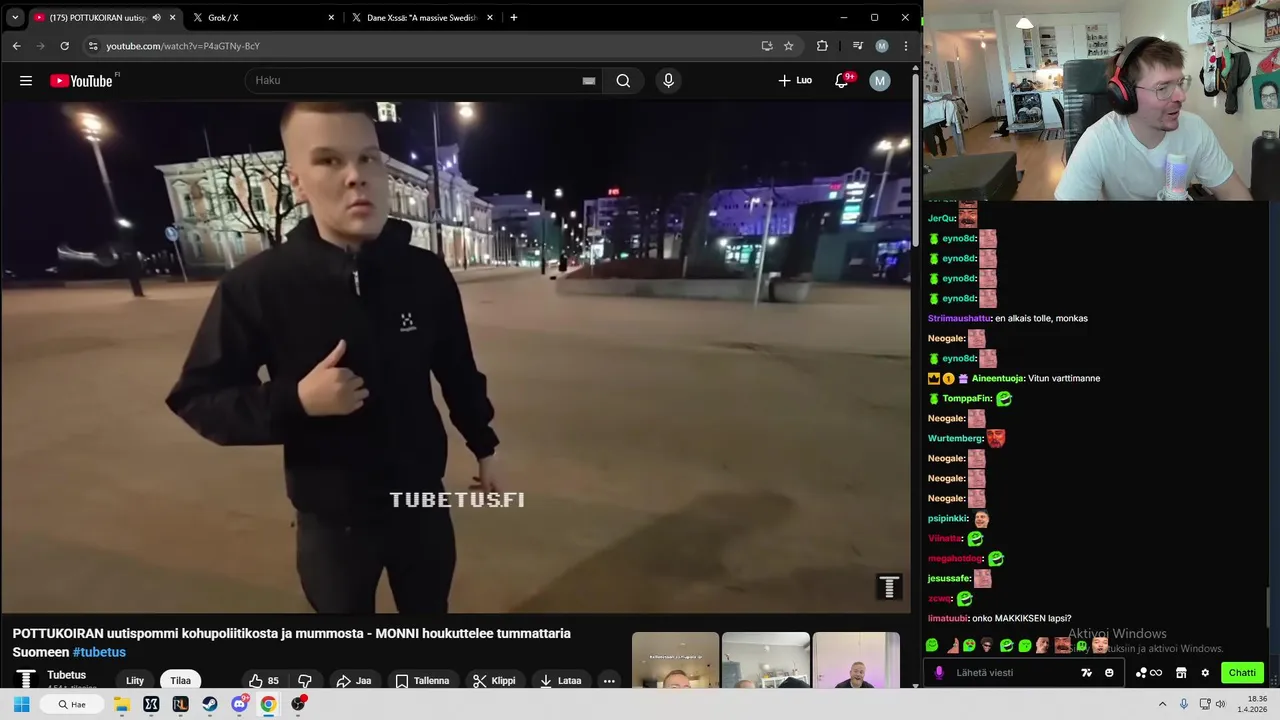Open Discord from the taskbar
1280x720 pixels.
pyautogui.click(x=239, y=704)
